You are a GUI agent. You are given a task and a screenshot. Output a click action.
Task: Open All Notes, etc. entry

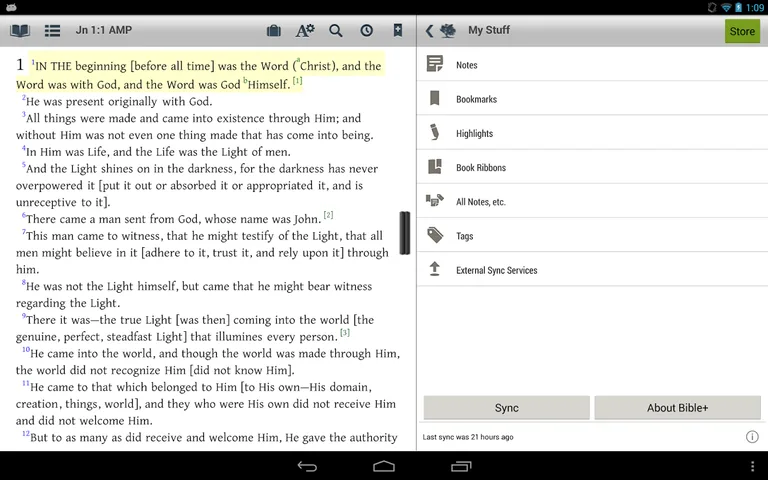coord(592,202)
